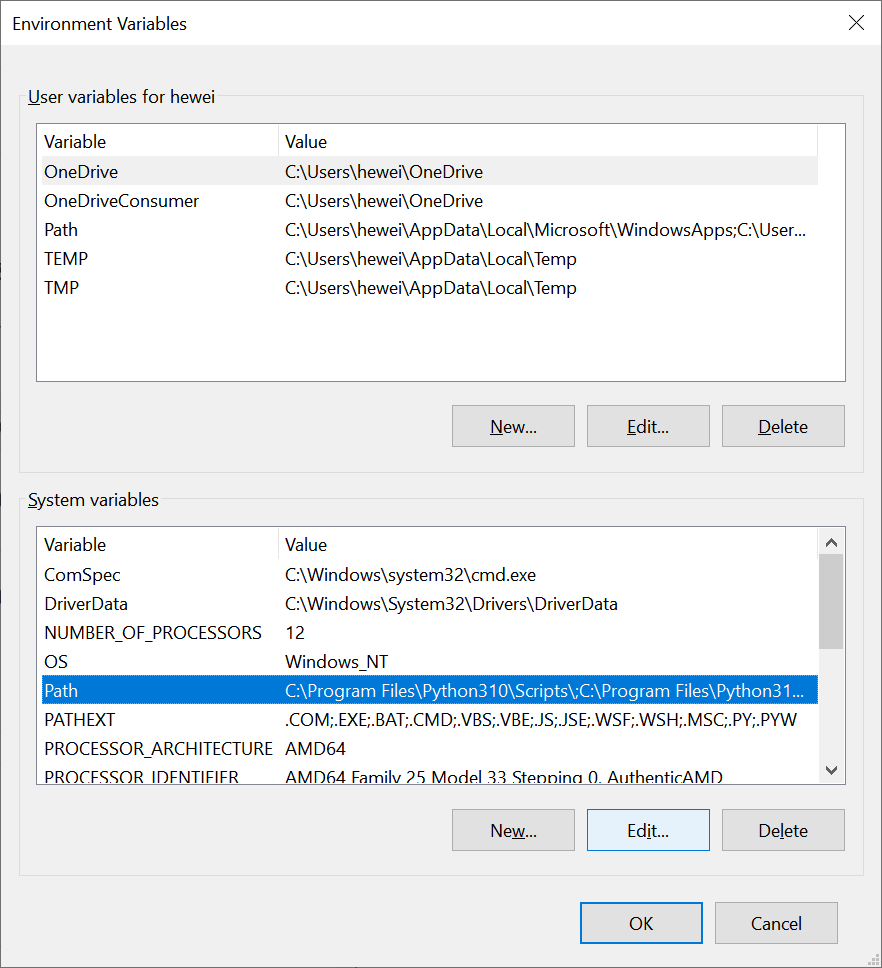Close the Environment Variables dialog
This screenshot has height=968, width=882.
(x=856, y=23)
